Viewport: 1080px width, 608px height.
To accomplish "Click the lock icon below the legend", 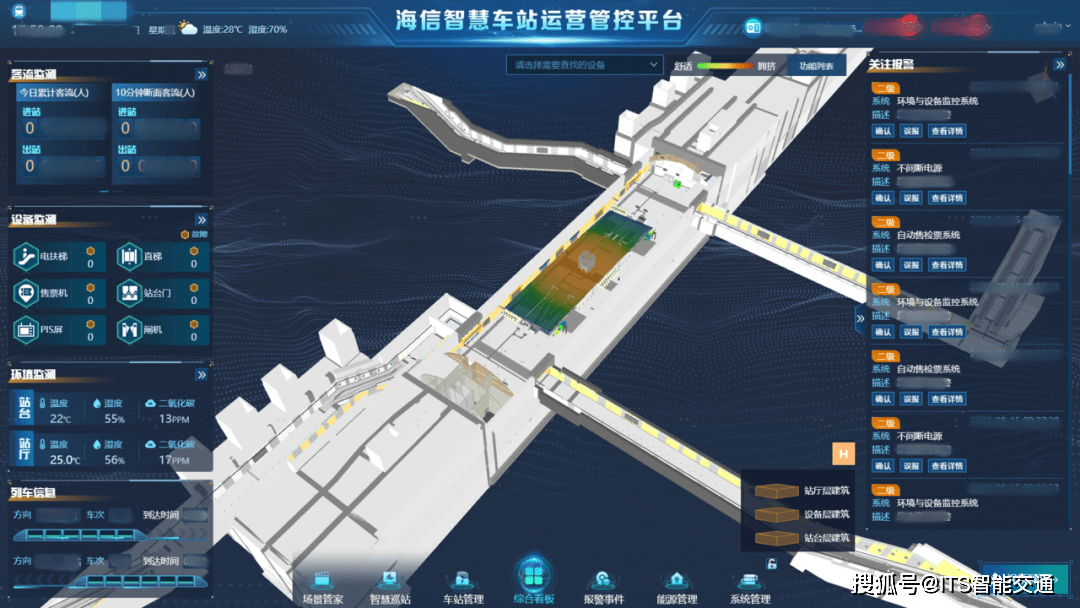I will (772, 564).
